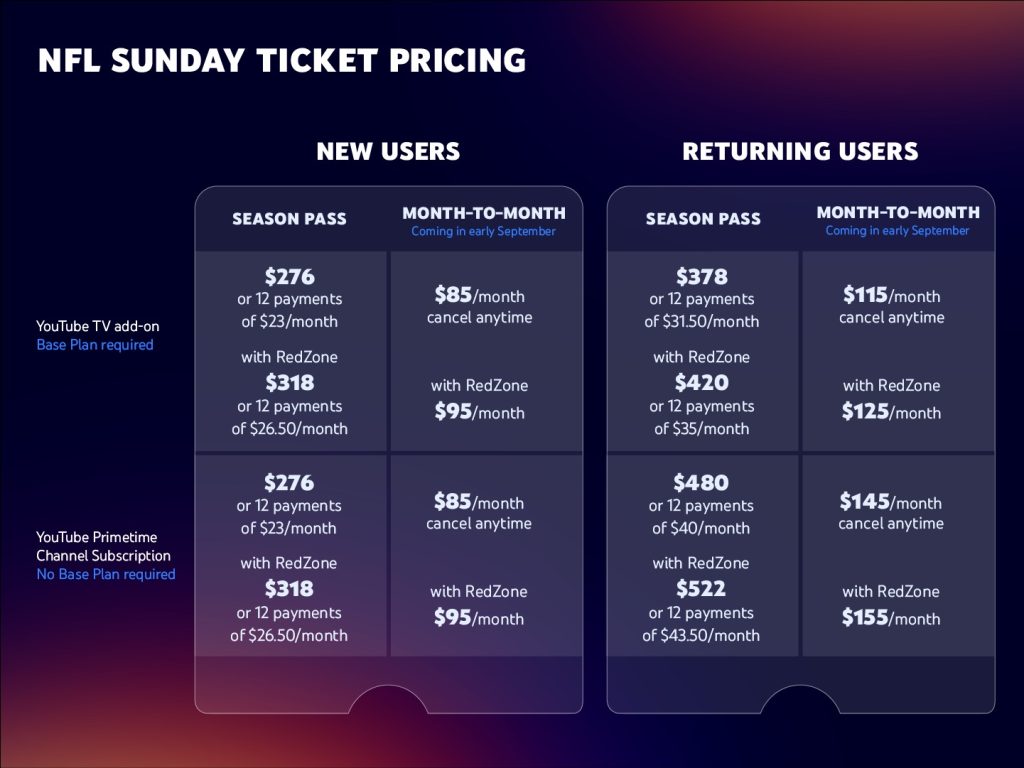This screenshot has height=768, width=1024.
Task: Click YouTube Primetime Channel Subscription row label
Action: coord(103,546)
